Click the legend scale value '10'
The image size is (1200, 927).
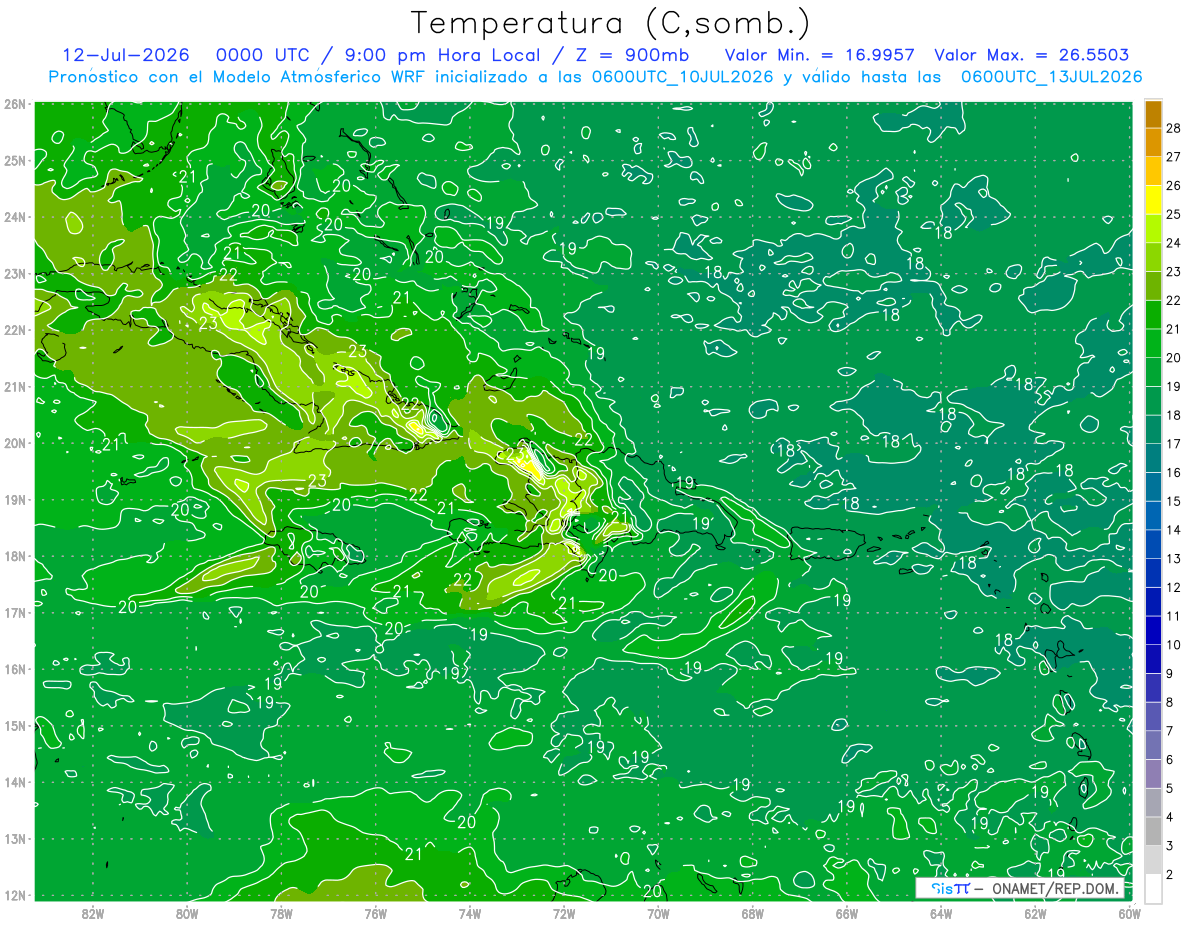[x=1174, y=645]
